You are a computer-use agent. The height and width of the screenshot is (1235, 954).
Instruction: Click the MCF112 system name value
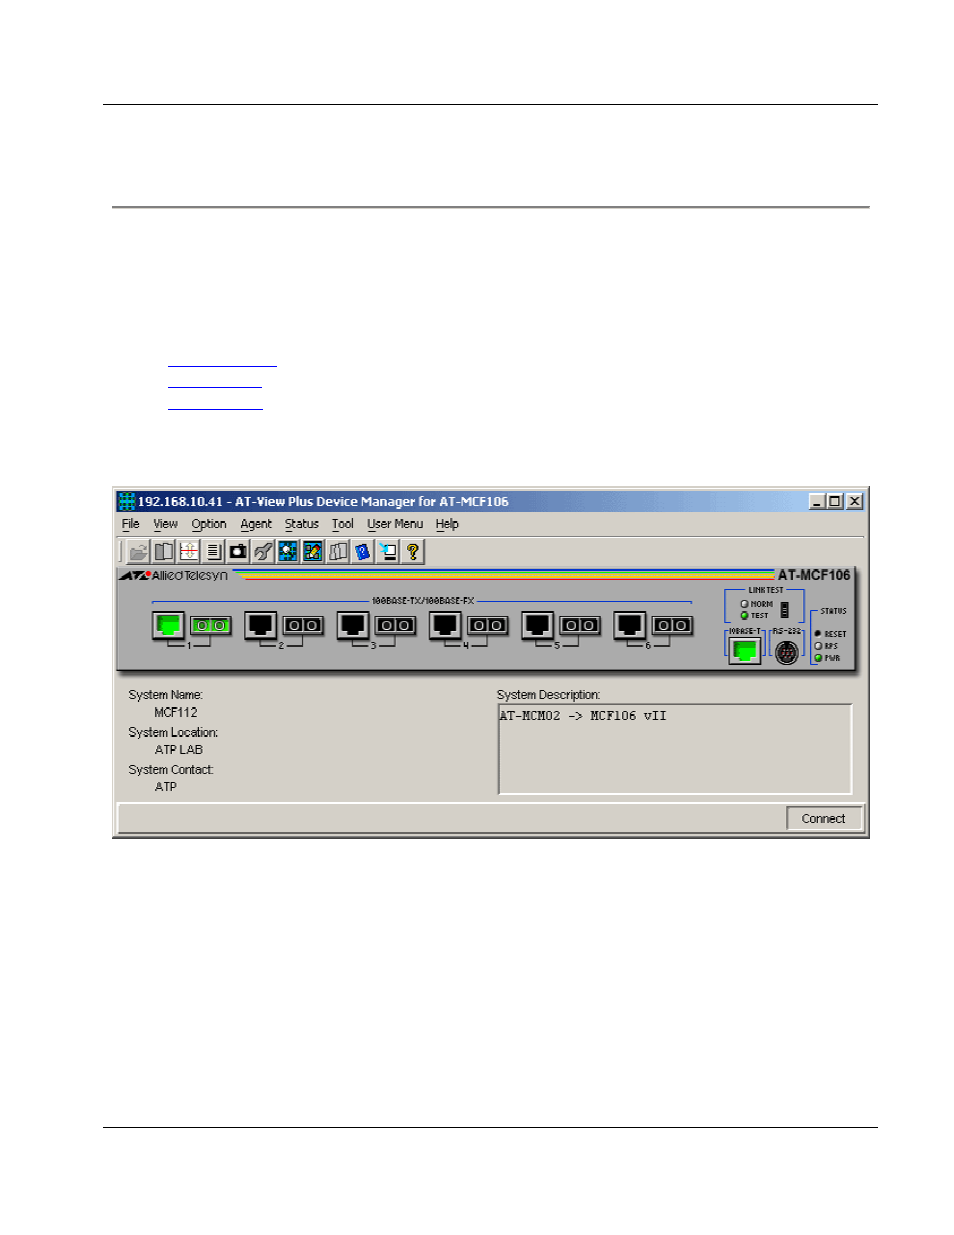tap(176, 713)
